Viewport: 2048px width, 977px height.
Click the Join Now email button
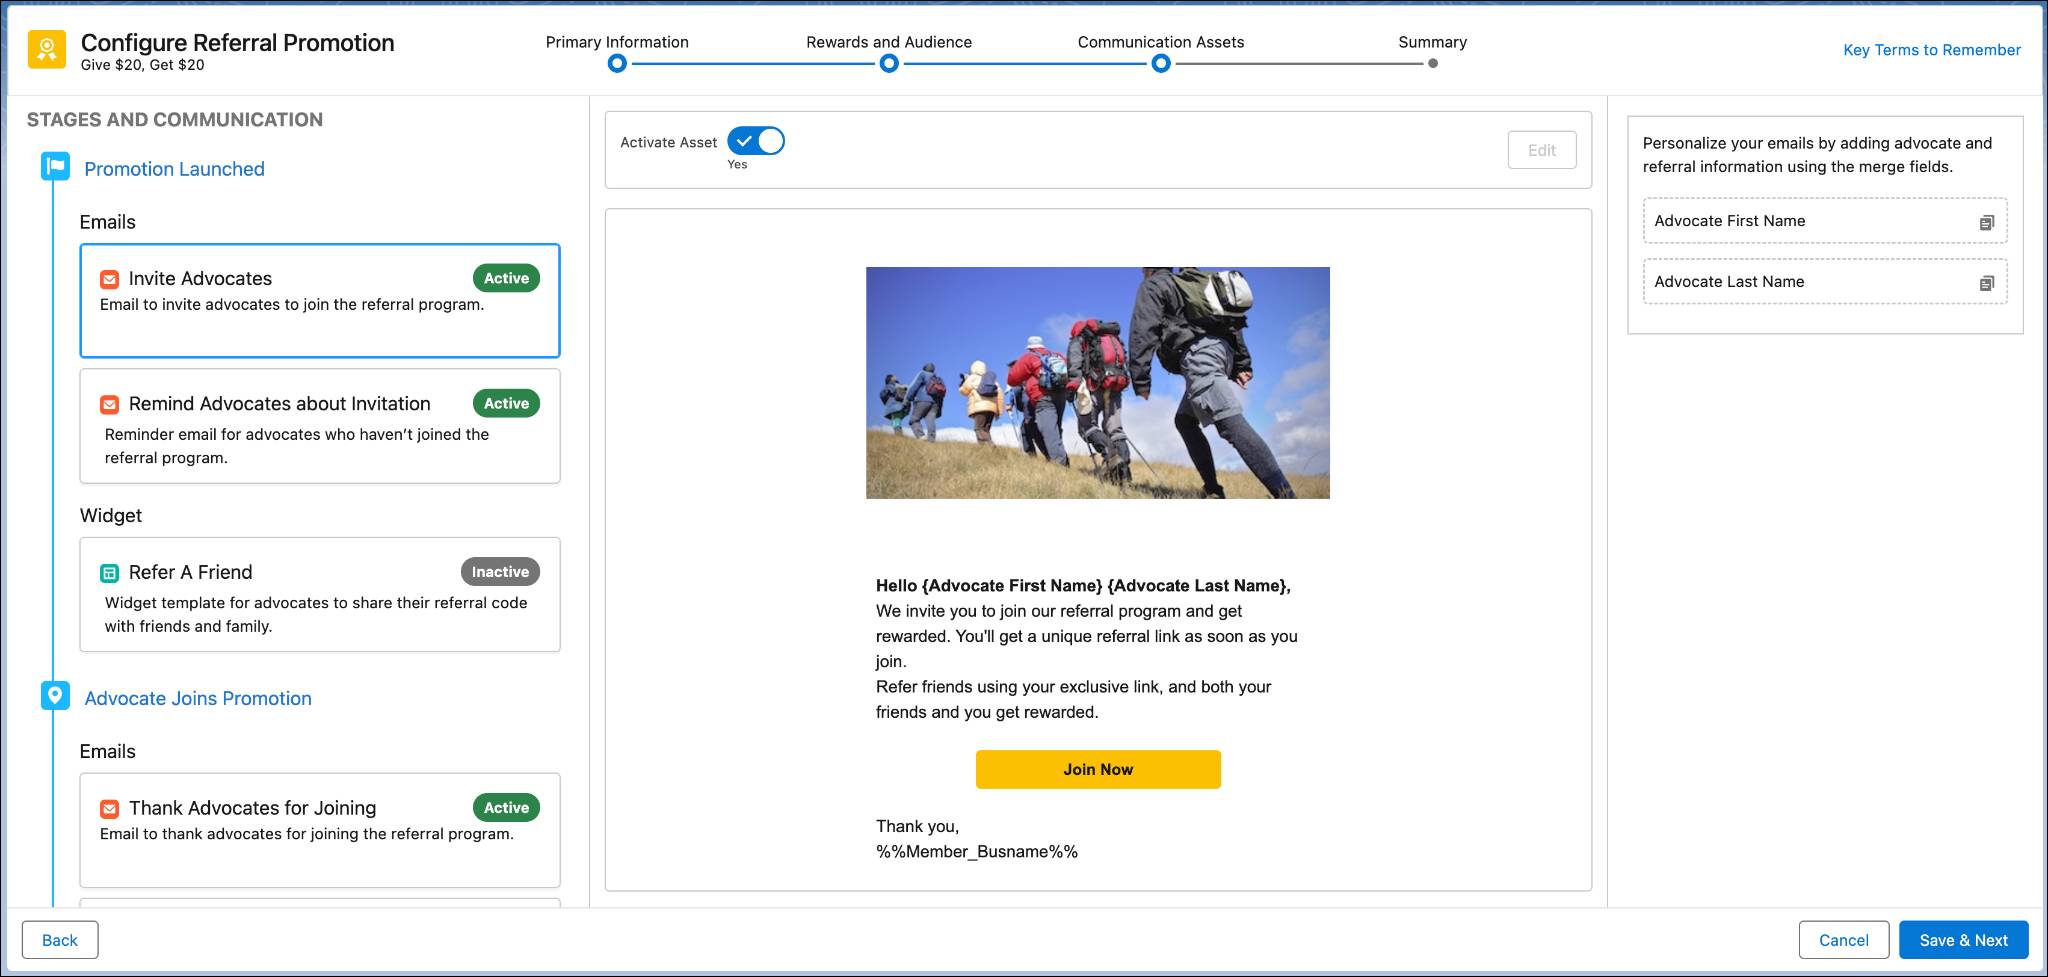(x=1098, y=769)
